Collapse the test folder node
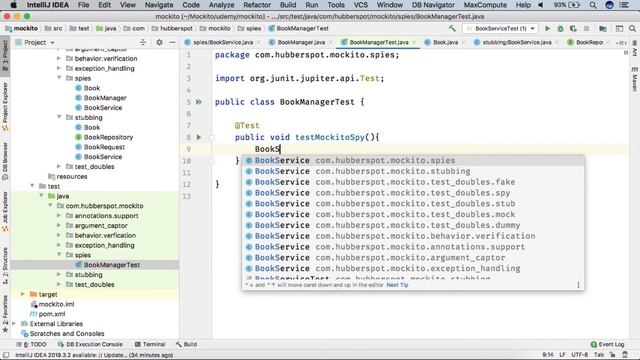This screenshot has width=640, height=360. (32, 186)
